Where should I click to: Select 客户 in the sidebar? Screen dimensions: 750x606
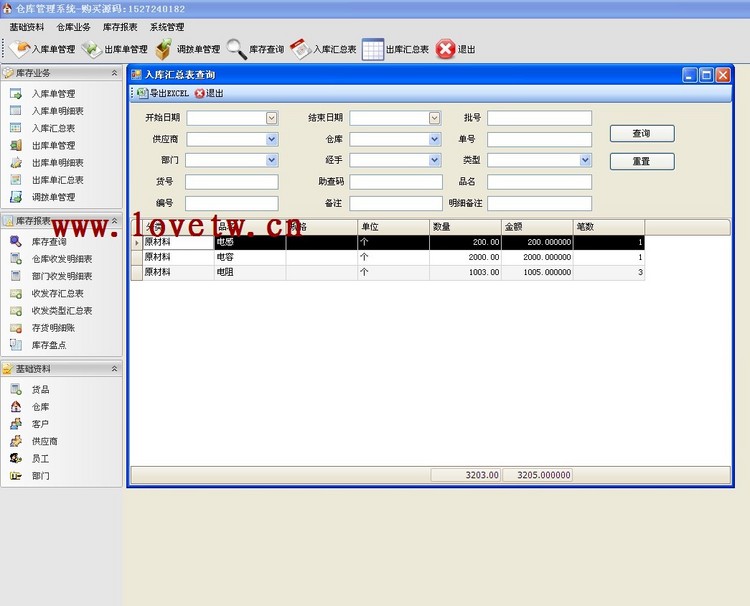(40, 424)
